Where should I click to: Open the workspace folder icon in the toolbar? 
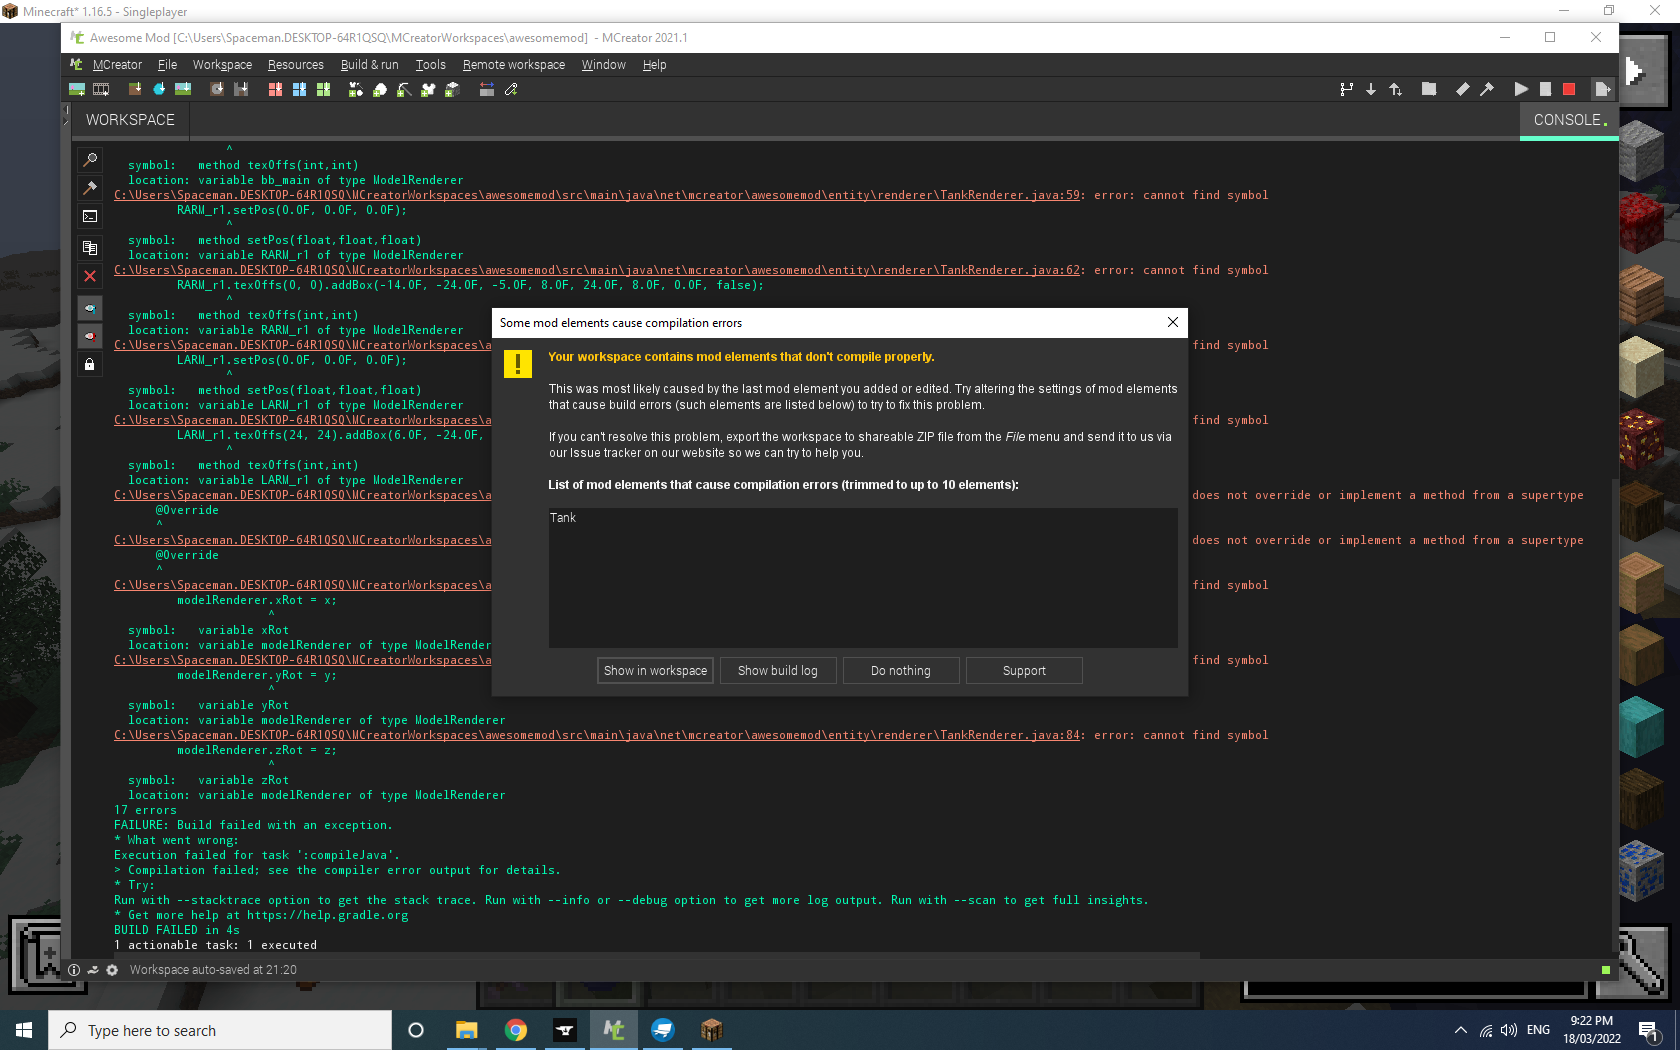click(x=1429, y=89)
